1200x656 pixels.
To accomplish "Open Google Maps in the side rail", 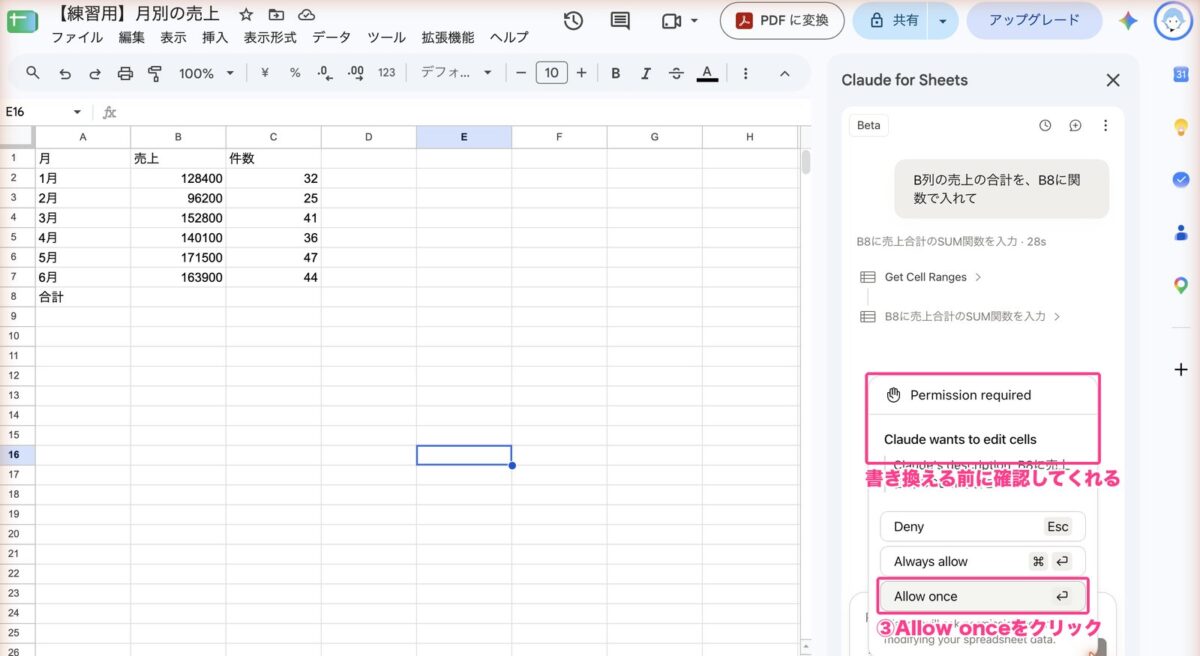I will 1181,286.
